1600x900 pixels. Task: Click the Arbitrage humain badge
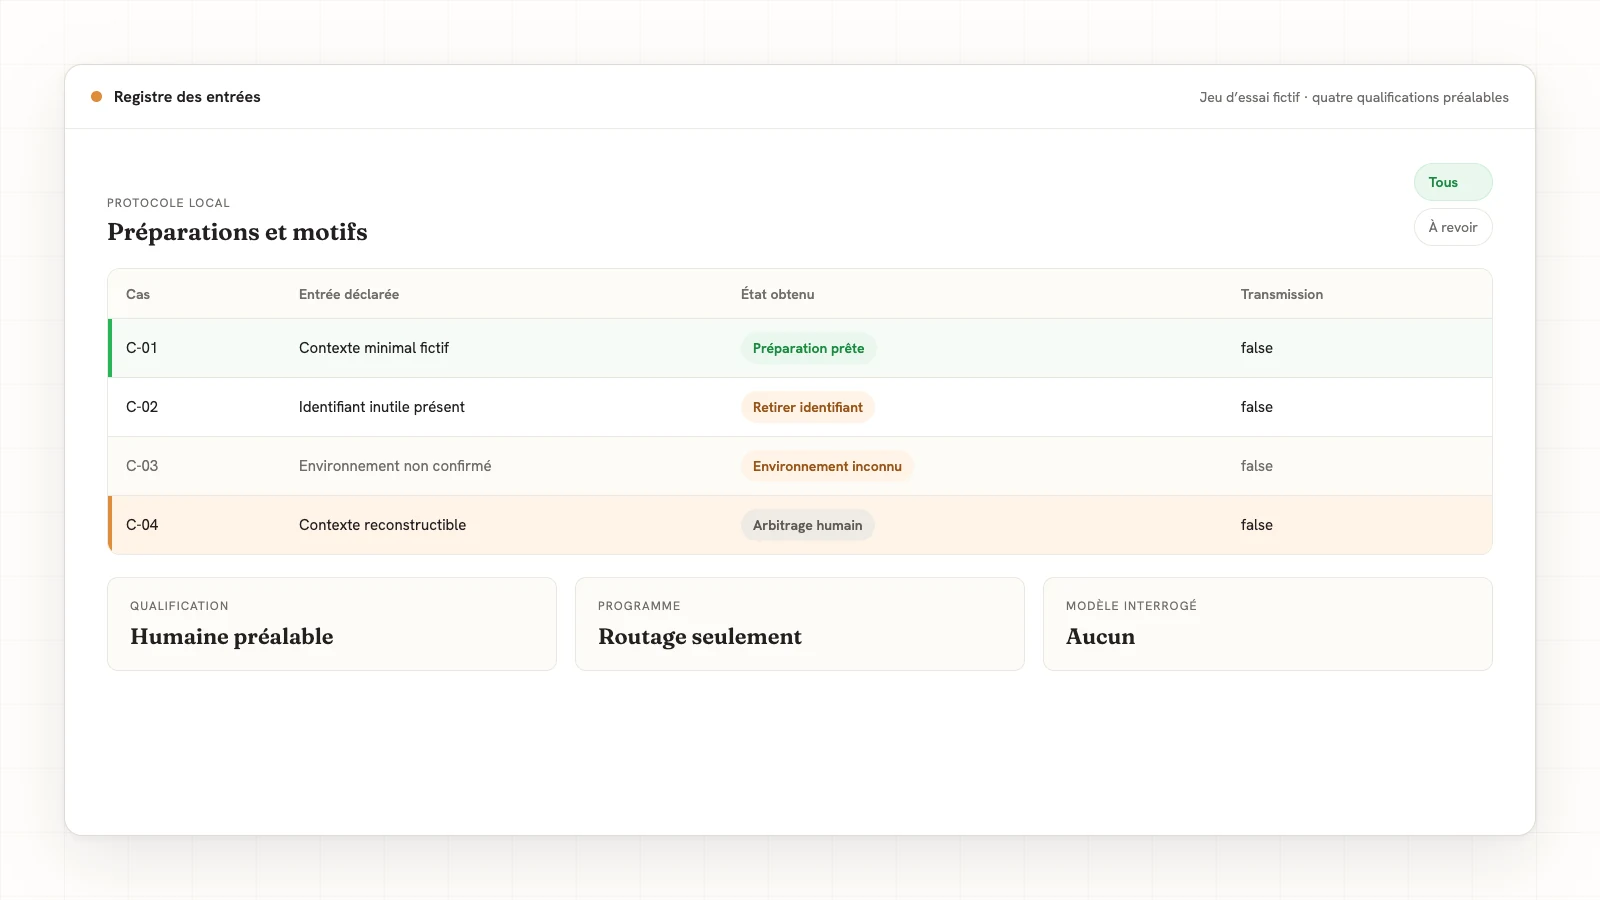[x=808, y=525]
